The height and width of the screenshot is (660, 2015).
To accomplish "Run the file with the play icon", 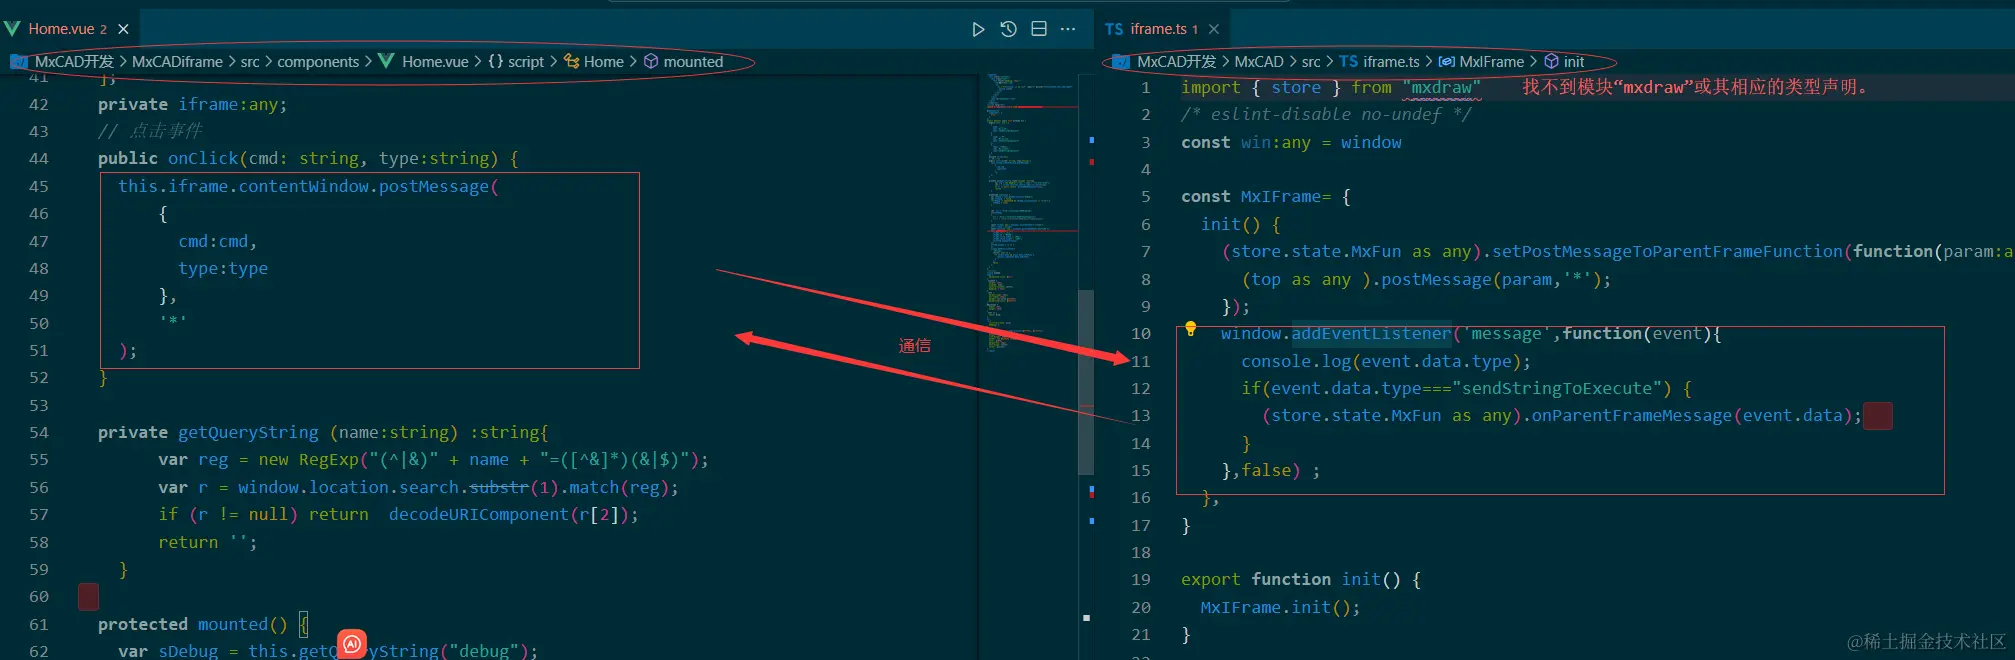I will click(x=978, y=29).
